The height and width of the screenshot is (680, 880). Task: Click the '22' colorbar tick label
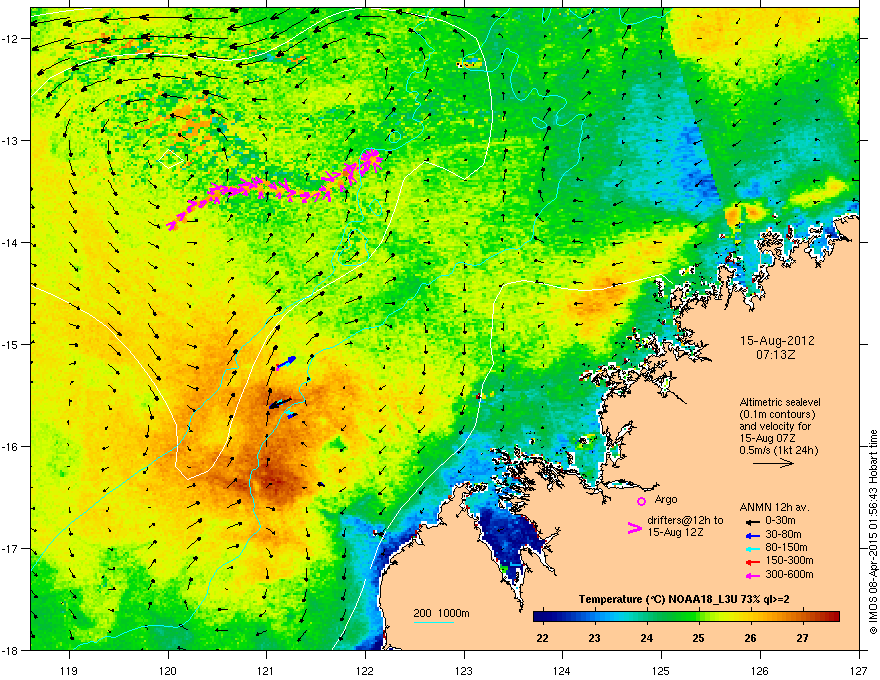[x=542, y=638]
